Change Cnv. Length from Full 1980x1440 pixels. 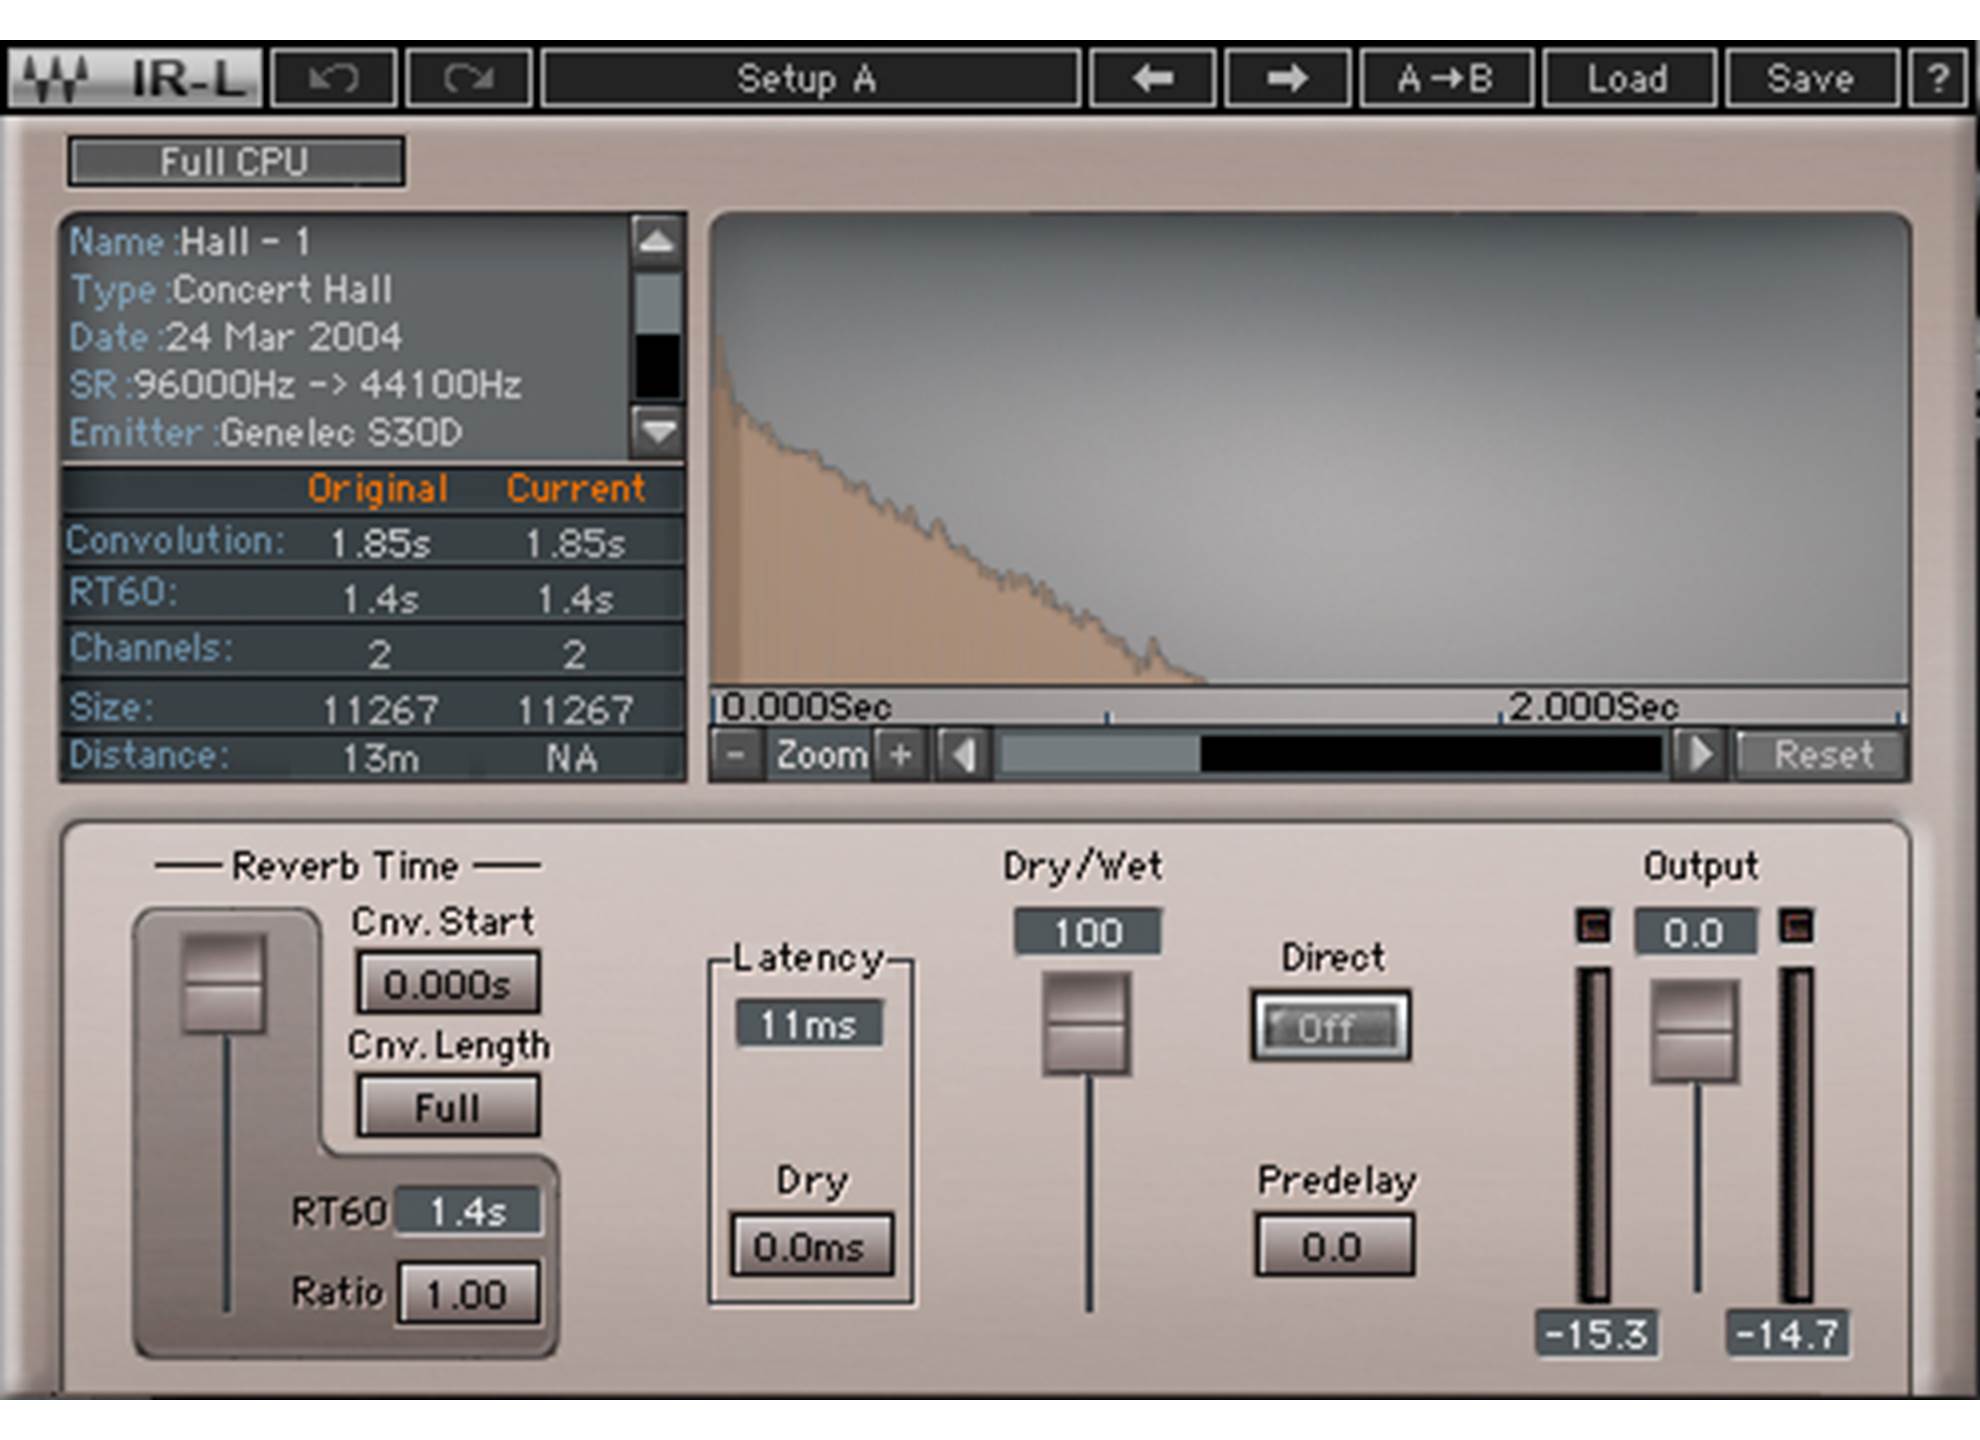pyautogui.click(x=448, y=1105)
